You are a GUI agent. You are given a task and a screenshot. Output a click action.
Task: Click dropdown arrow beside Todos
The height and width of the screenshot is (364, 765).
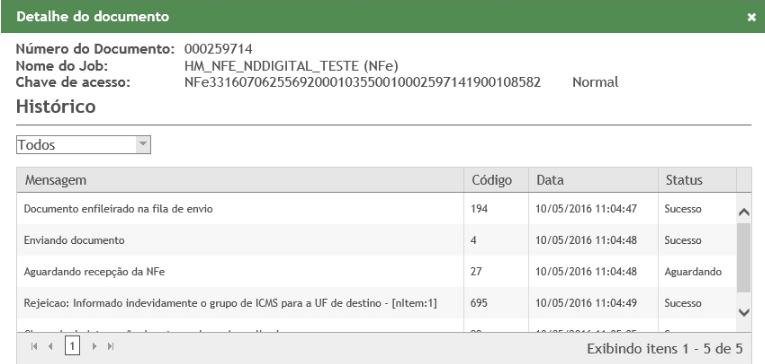(x=143, y=144)
